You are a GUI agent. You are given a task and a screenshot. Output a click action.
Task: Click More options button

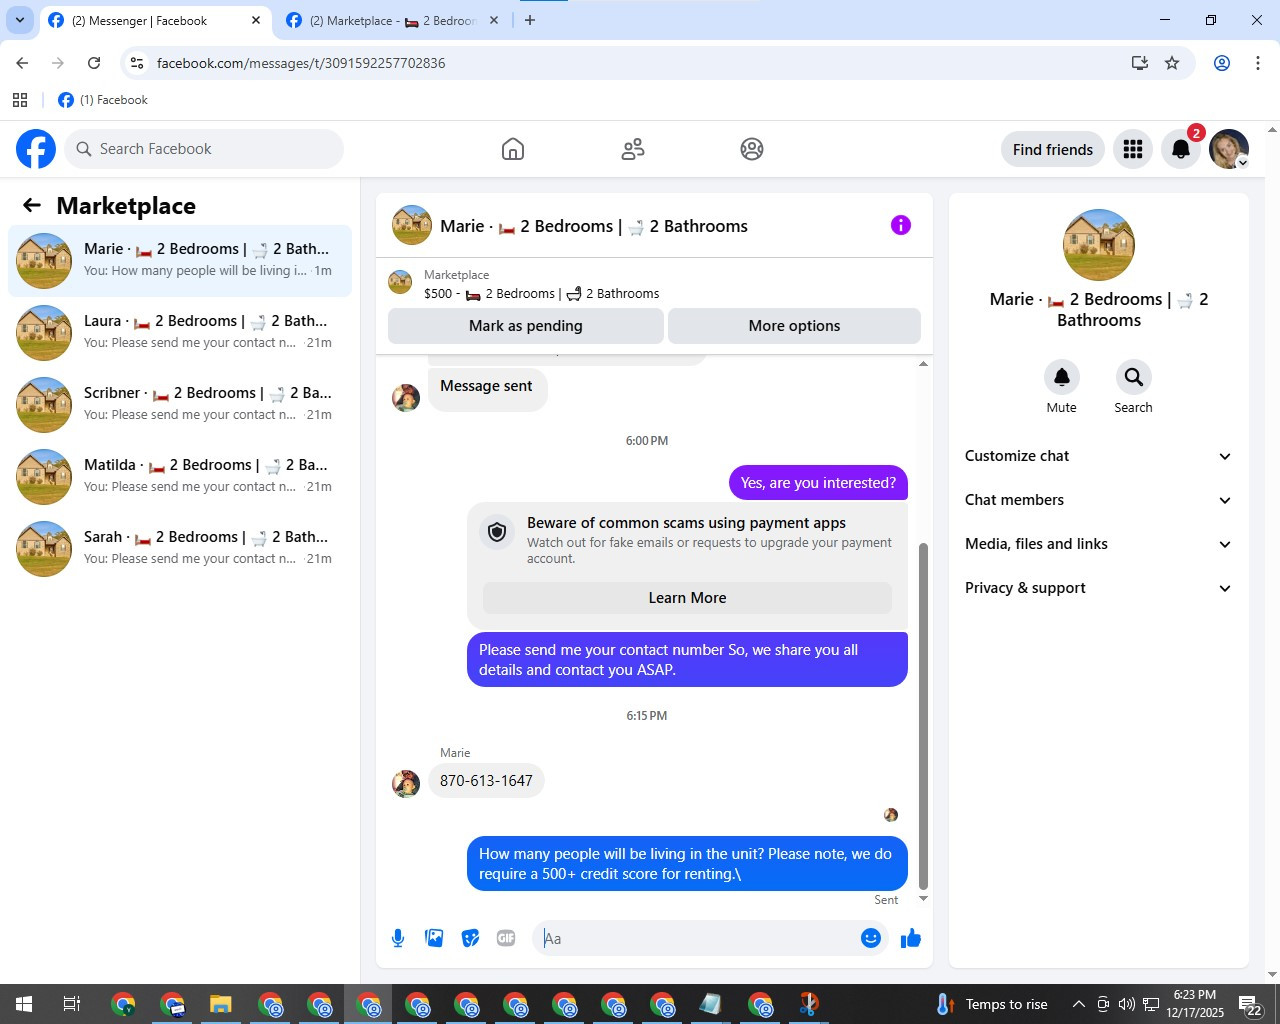[x=794, y=326]
